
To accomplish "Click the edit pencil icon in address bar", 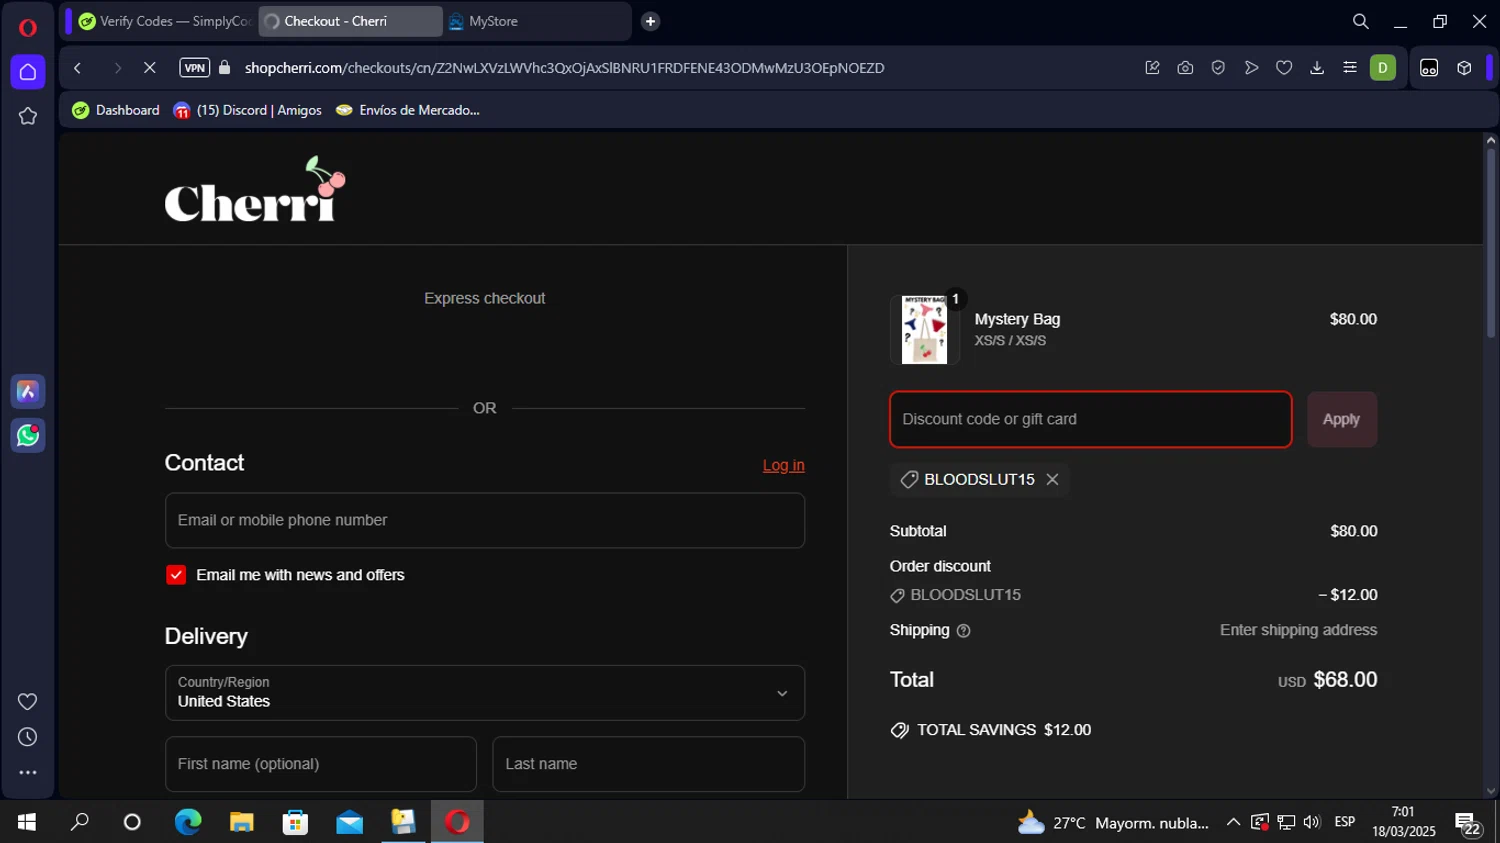I will [1152, 68].
